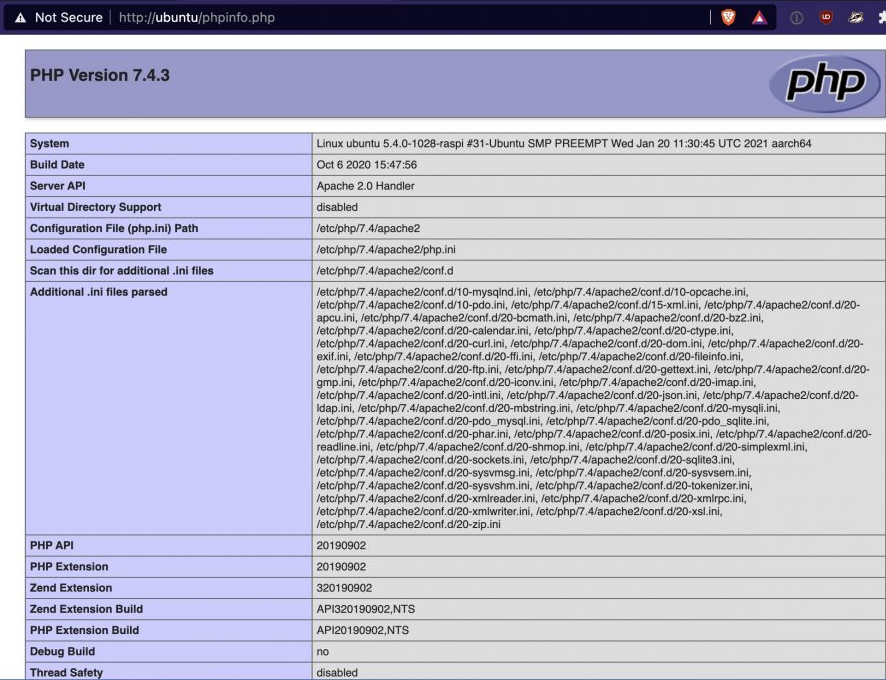Select the "/etc/php/7.4/apache2/php.ini" value
The image size is (886, 680).
pyautogui.click(x=385, y=249)
